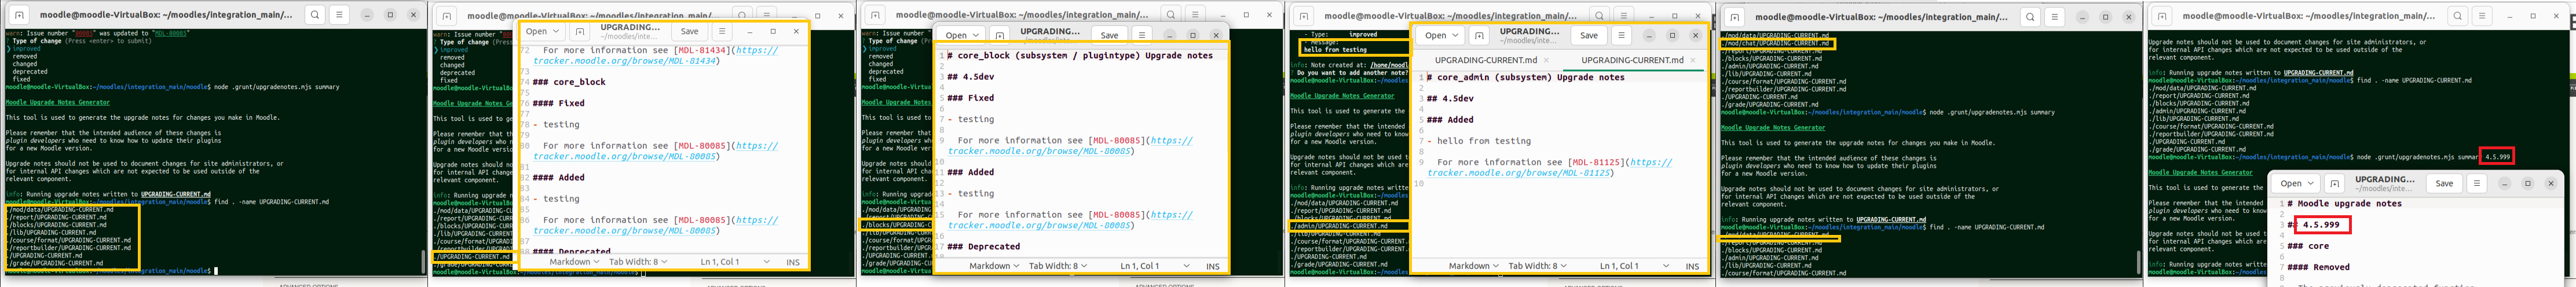Screen dimensions: 2576x287
Task: Click search icon of terminal behind 'core_block (subsystem / plugintype)' editor
Action: tap(1171, 15)
